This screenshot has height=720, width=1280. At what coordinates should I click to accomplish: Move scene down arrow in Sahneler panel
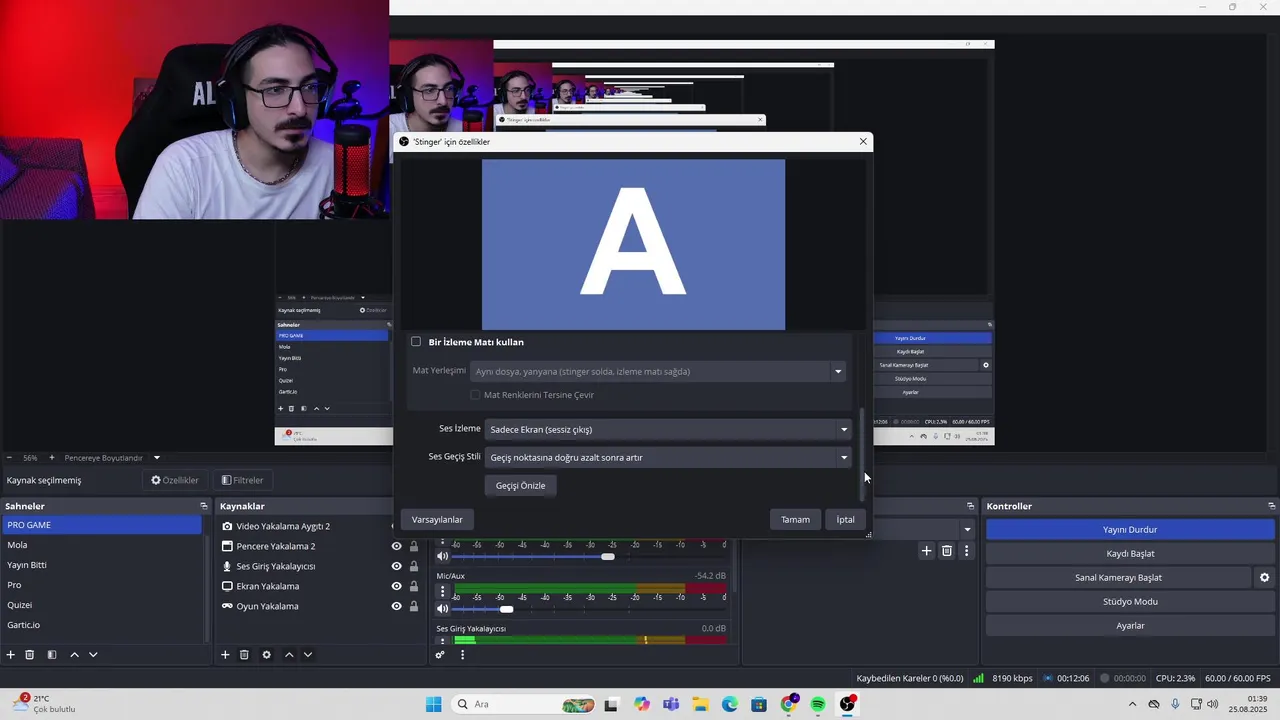(x=93, y=655)
